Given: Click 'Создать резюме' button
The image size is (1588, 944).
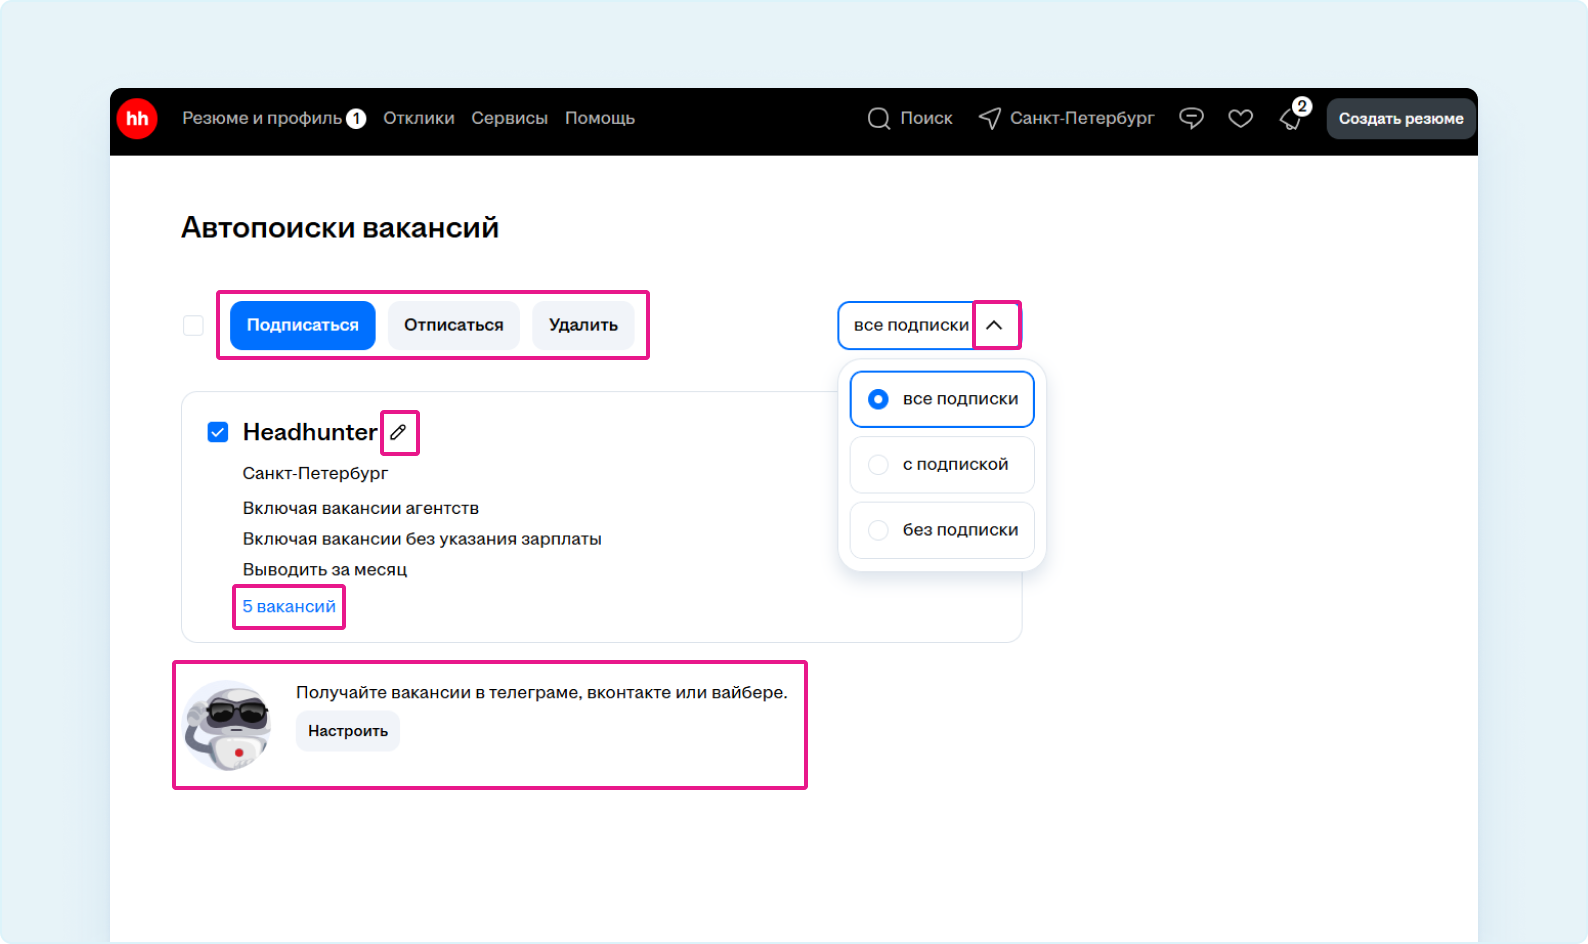Looking at the screenshot, I should click(x=1401, y=119).
